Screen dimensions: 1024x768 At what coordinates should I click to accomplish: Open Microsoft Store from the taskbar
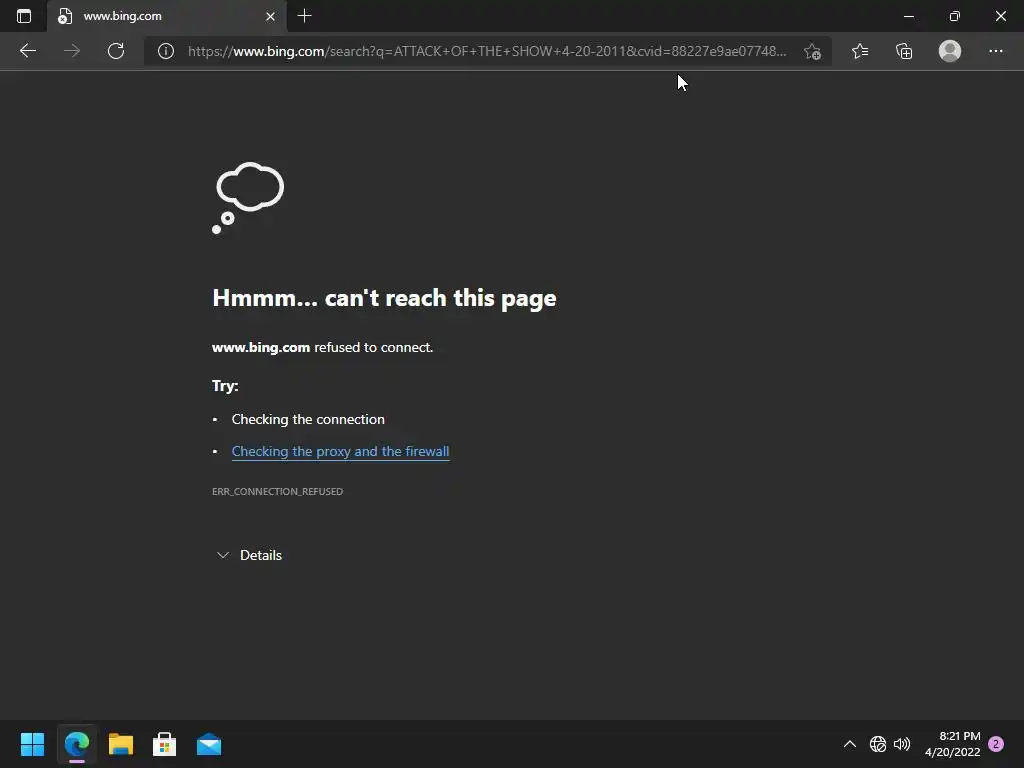tap(165, 744)
